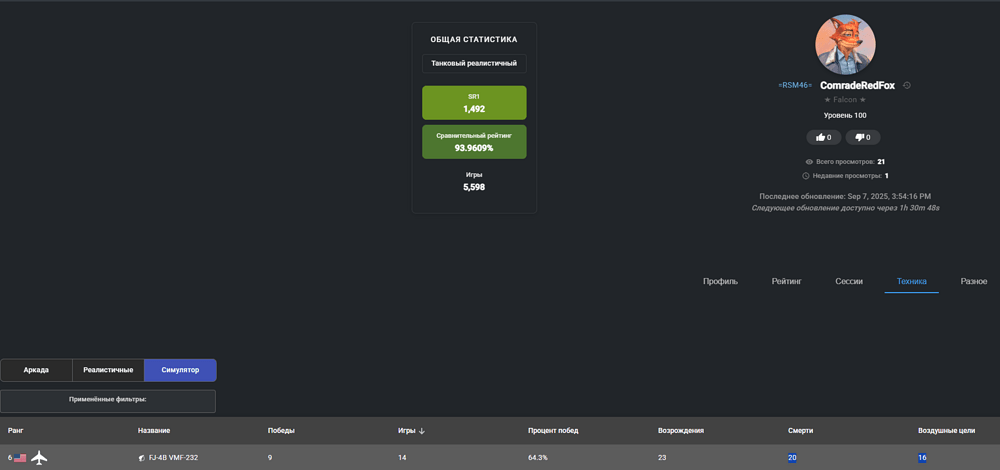Viewport: 1000px width, 470px height.
Task: Sort table by Возрождения column header
Action: (x=680, y=430)
